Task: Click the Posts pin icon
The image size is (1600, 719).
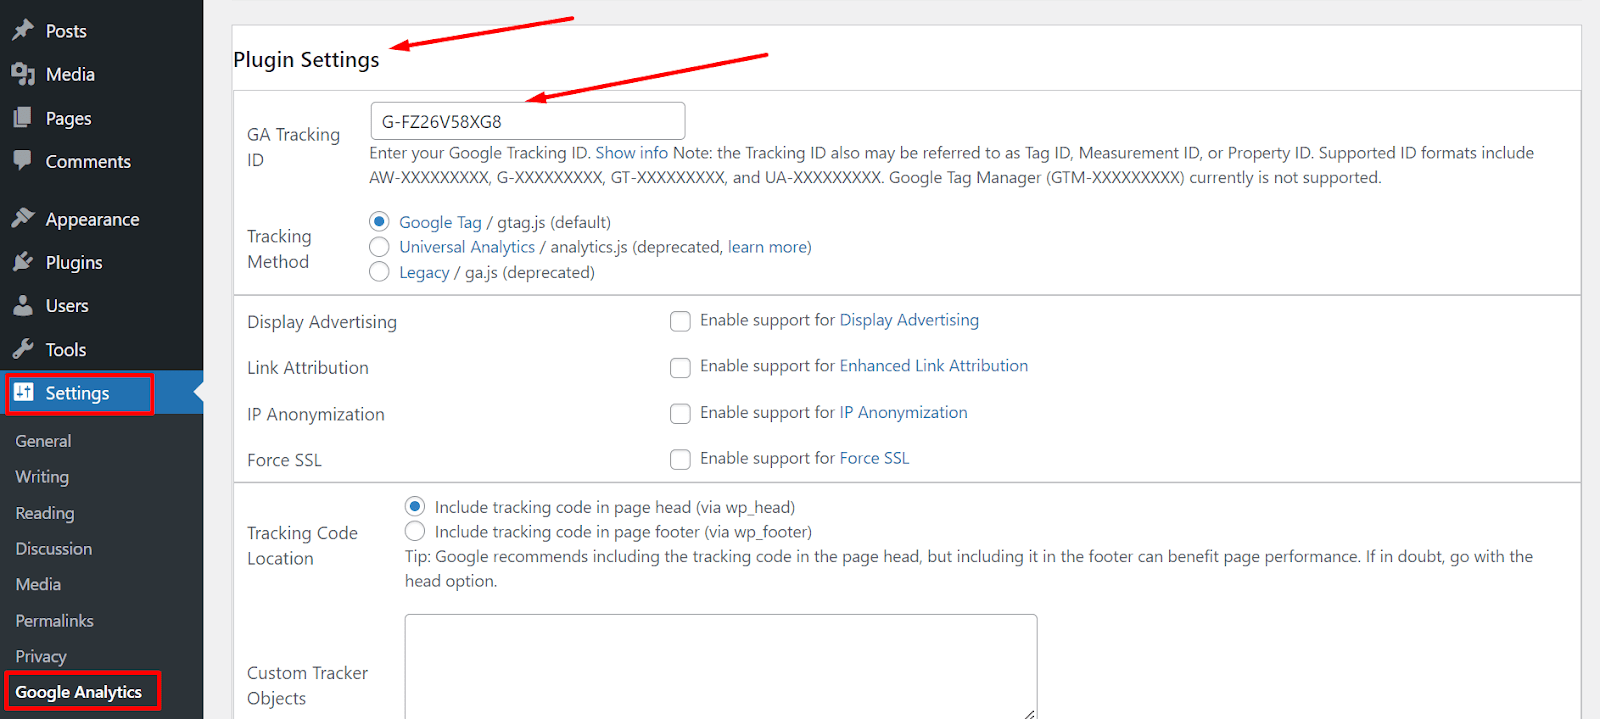Action: coord(23,31)
